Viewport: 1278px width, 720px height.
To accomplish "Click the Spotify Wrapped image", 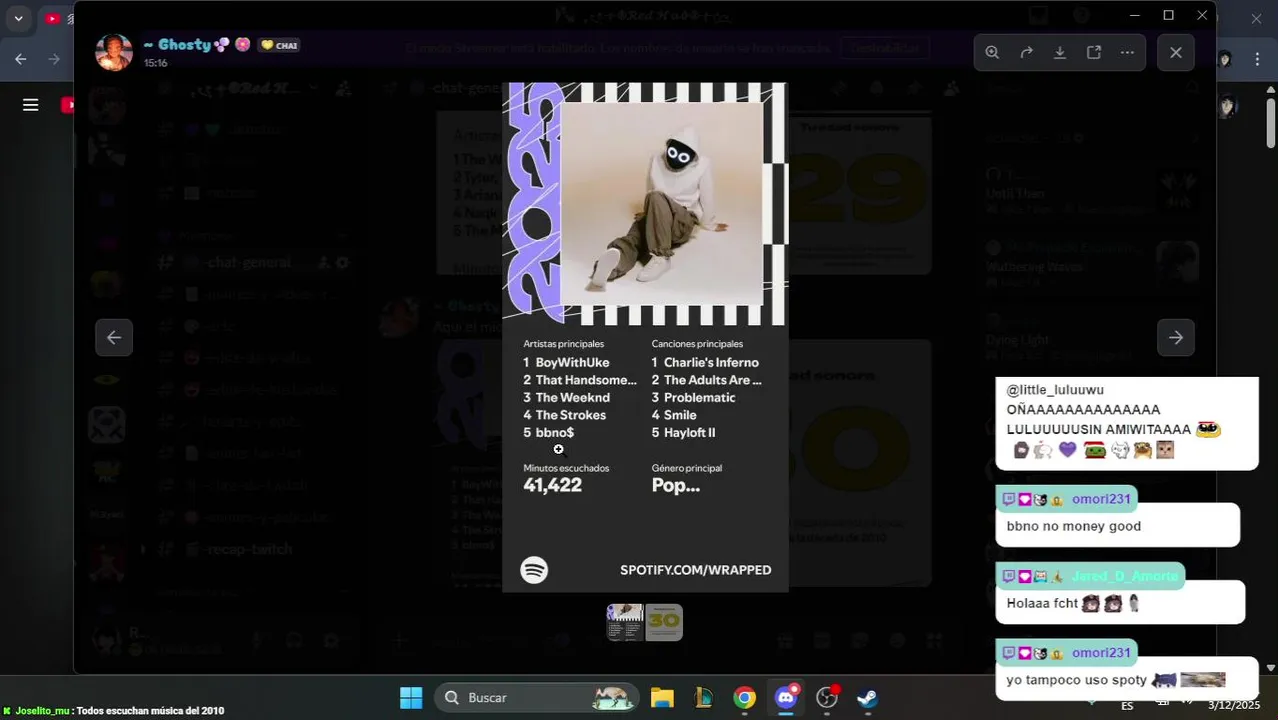I will (x=645, y=338).
